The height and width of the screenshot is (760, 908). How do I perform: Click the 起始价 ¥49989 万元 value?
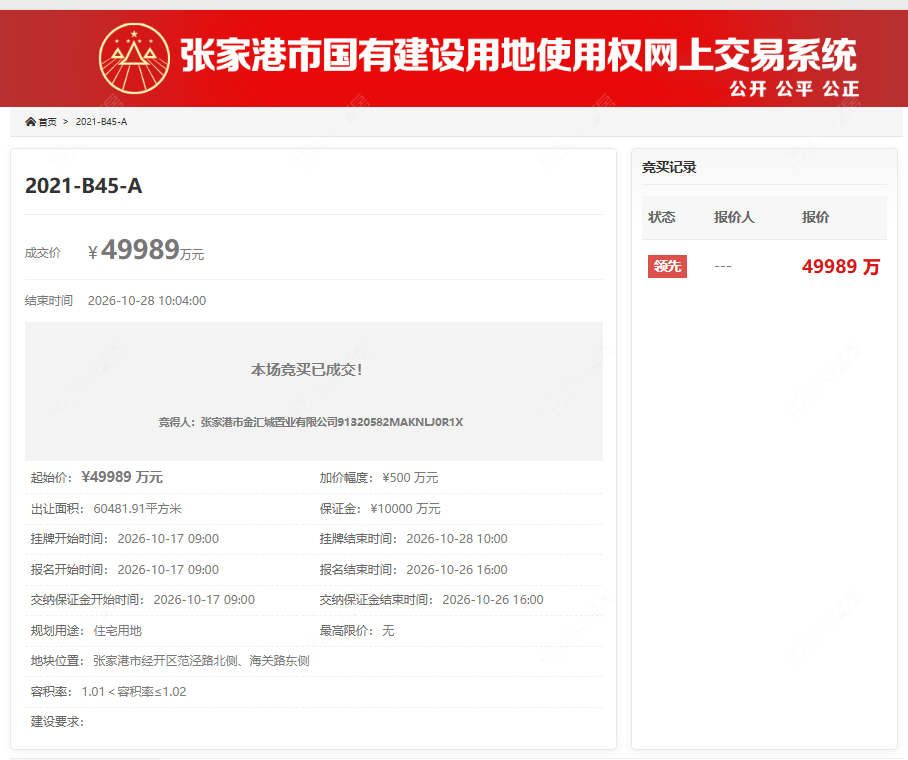(122, 477)
